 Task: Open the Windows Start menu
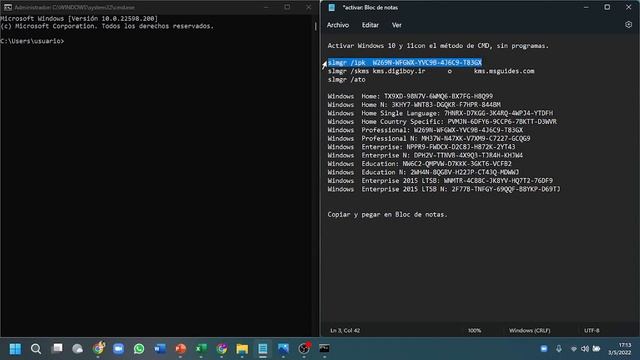coord(15,349)
